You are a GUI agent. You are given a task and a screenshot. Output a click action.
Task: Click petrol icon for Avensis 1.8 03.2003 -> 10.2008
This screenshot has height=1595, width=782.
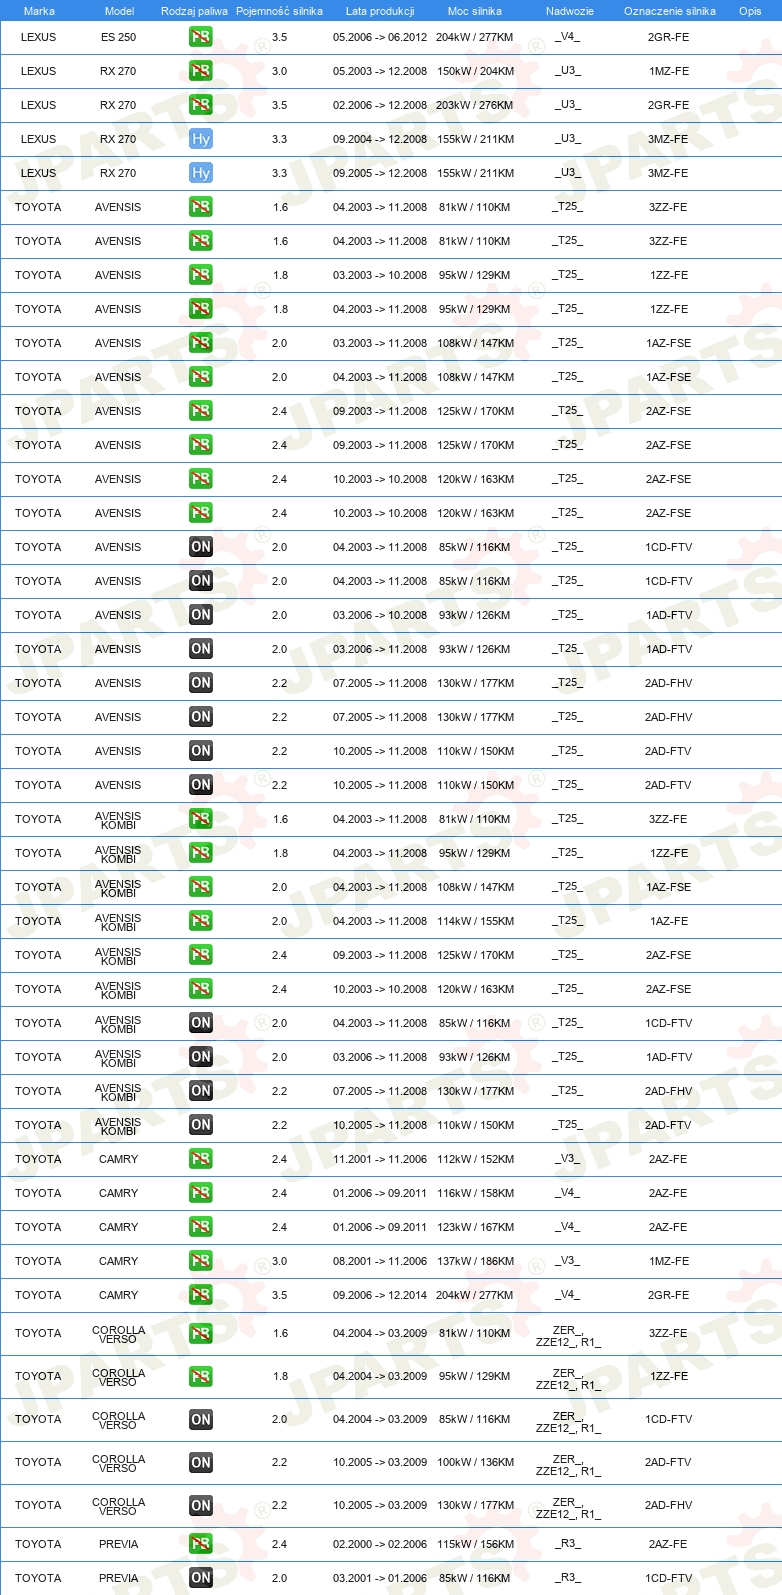[201, 275]
